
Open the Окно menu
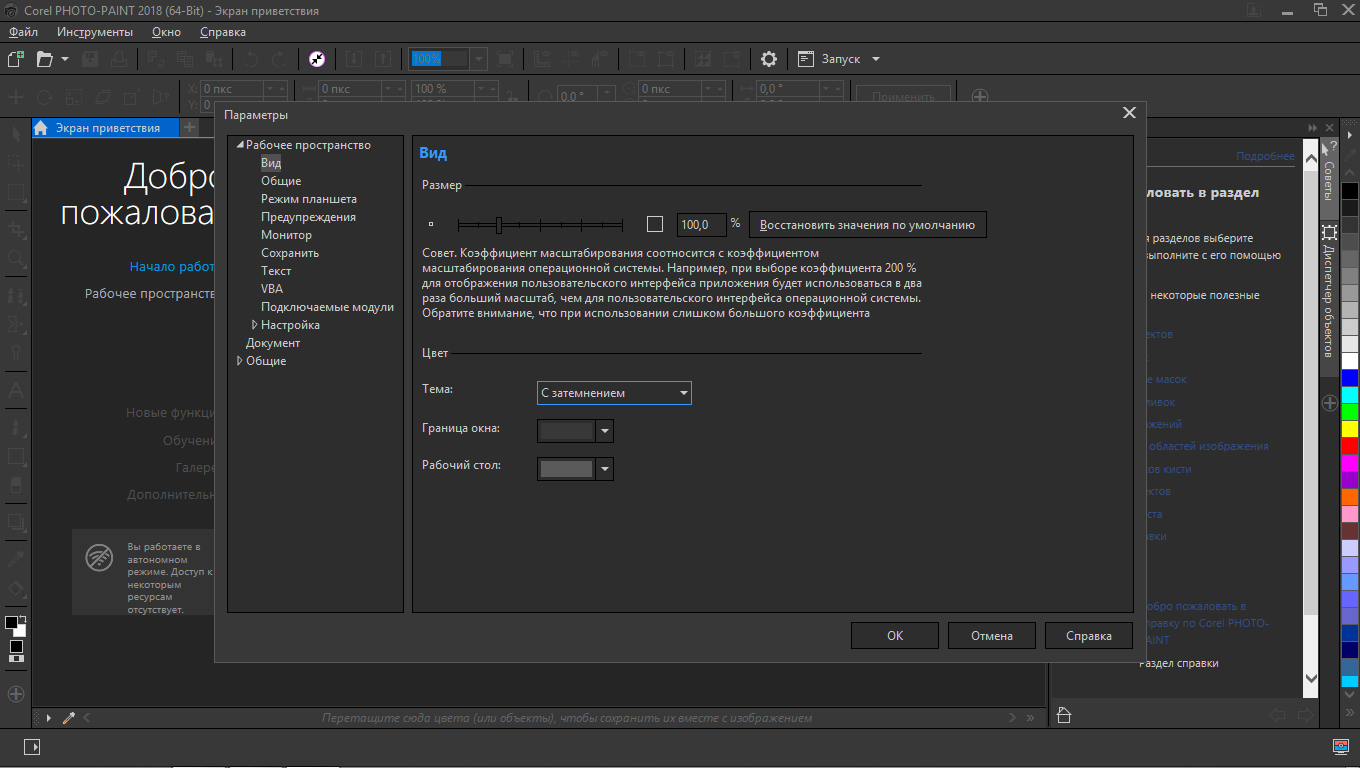click(x=166, y=32)
